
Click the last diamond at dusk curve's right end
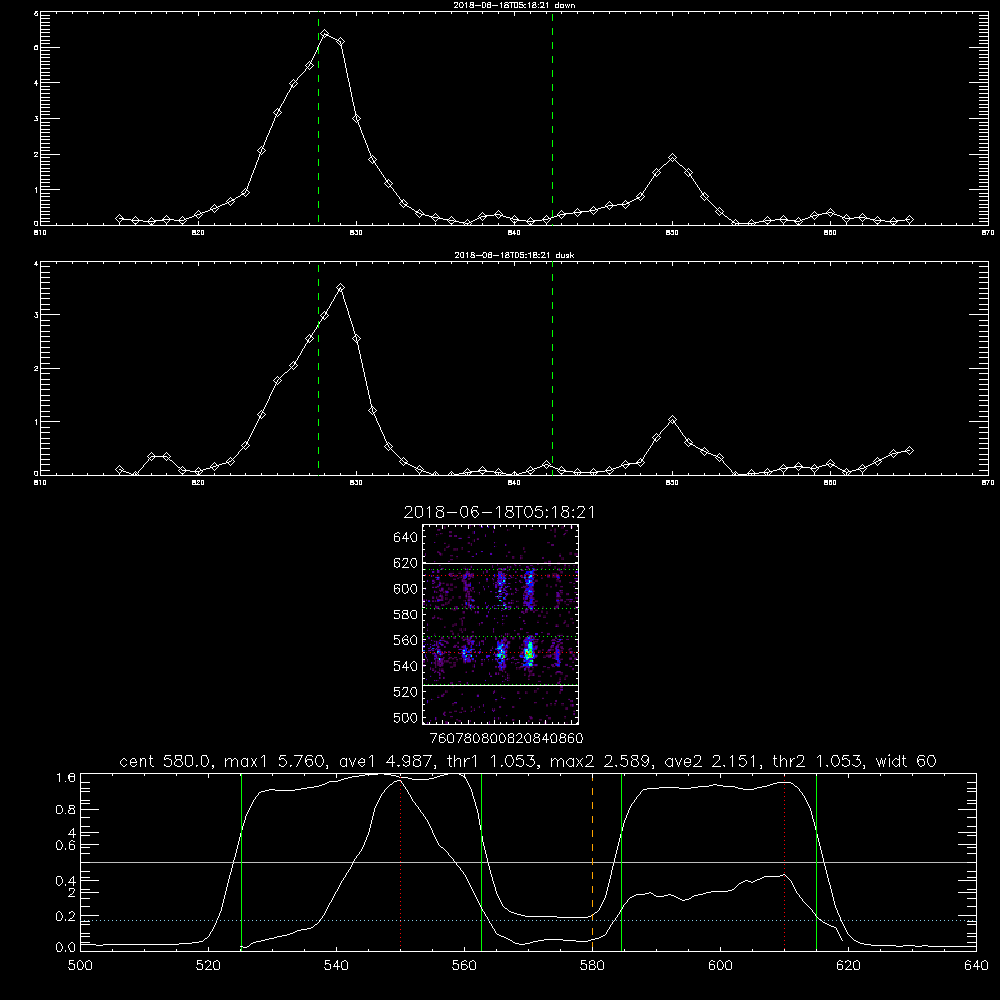909,450
